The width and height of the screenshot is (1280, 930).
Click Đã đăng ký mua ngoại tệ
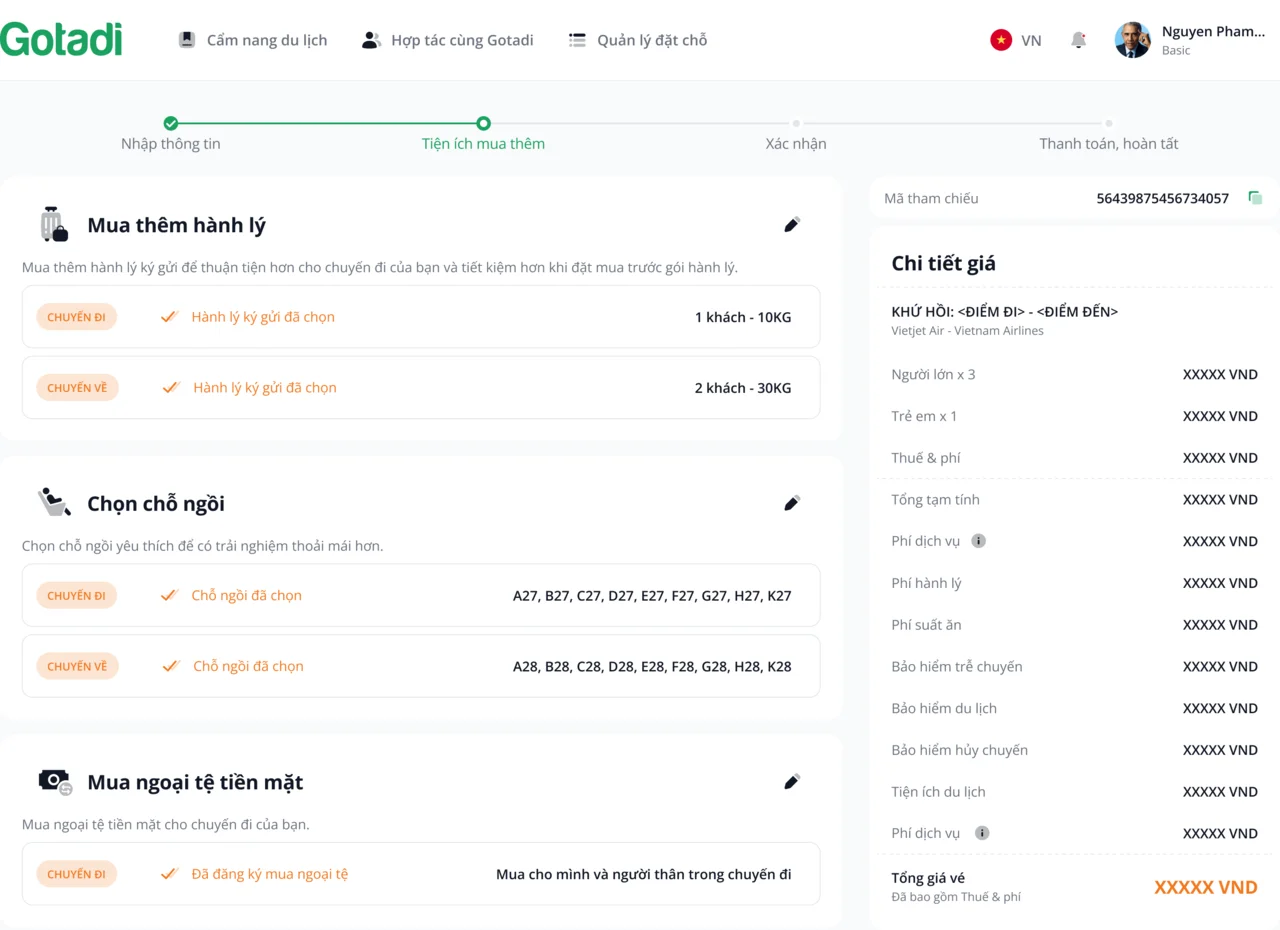tap(270, 874)
